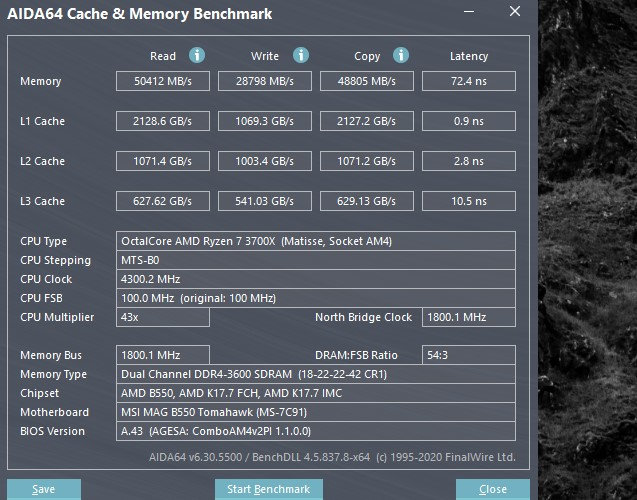Select Memory read value 50412 MB/s
This screenshot has height=500, width=637.
click(x=163, y=81)
